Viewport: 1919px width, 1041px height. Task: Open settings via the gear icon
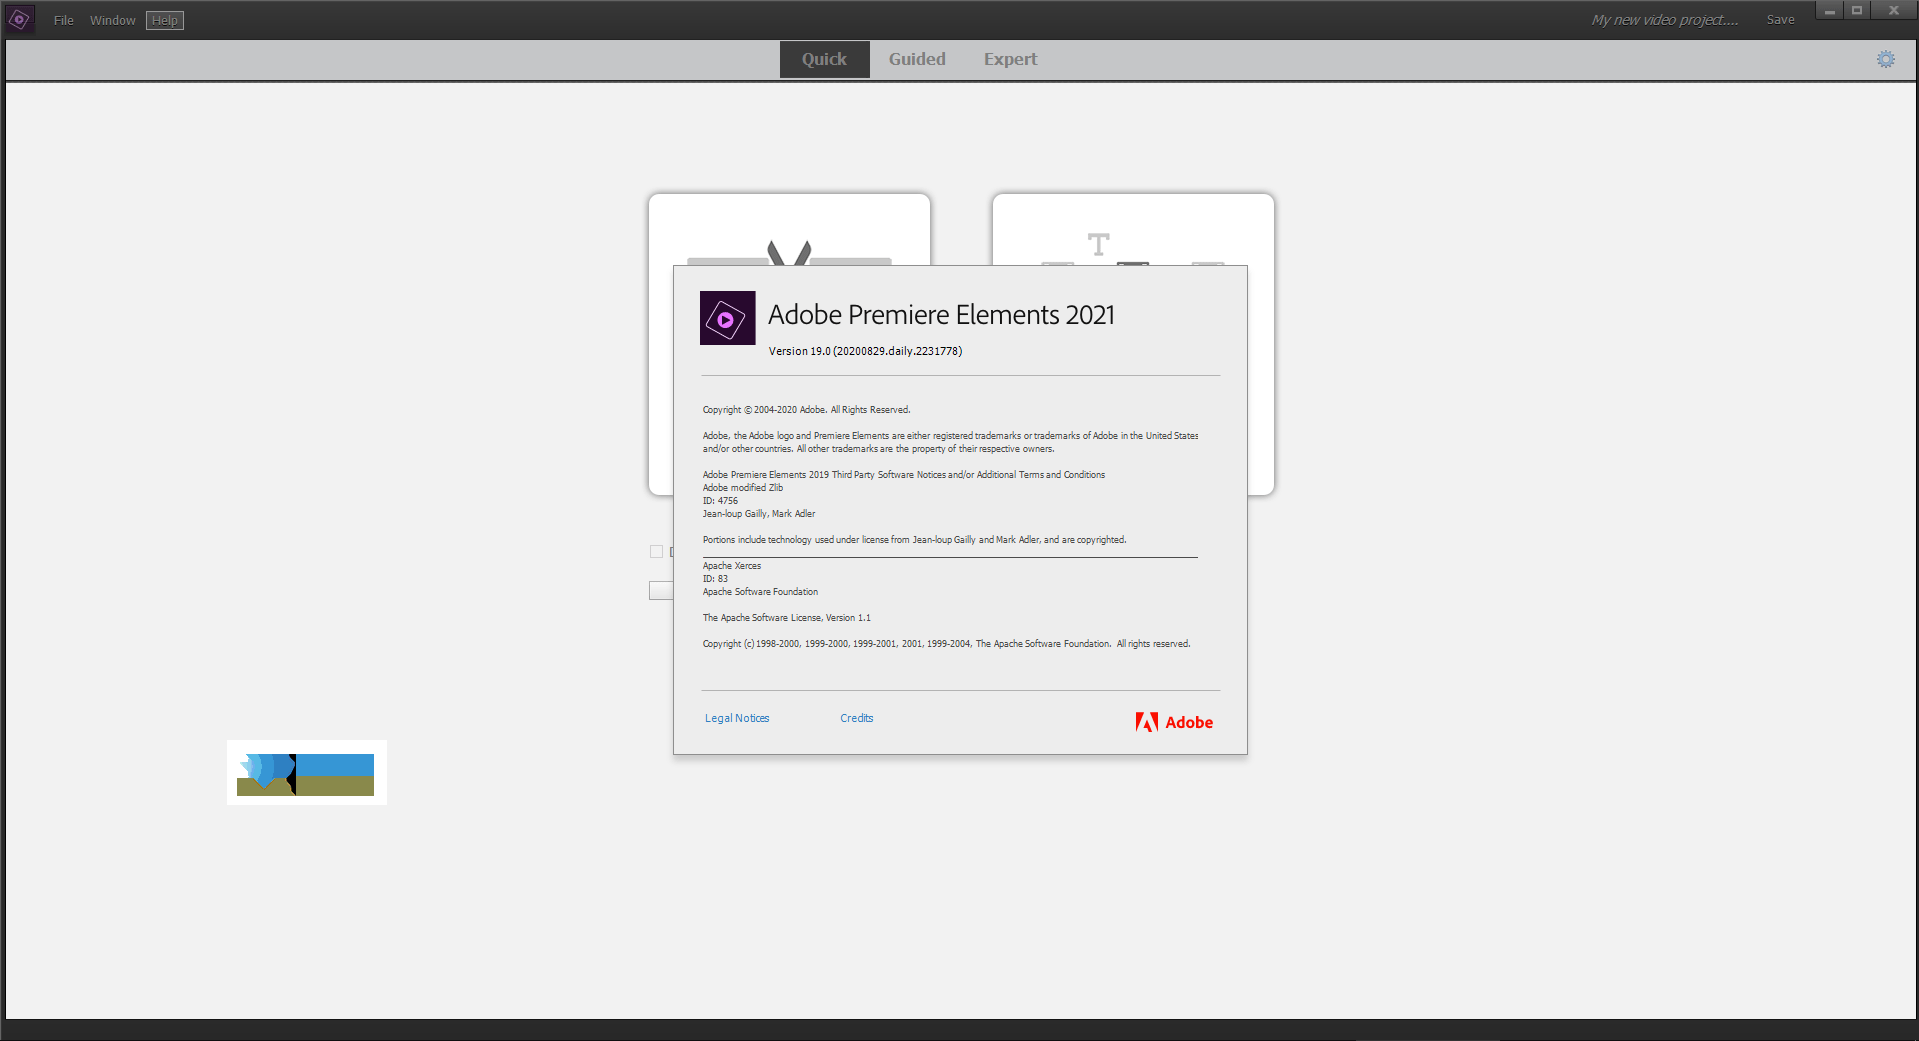click(1886, 59)
